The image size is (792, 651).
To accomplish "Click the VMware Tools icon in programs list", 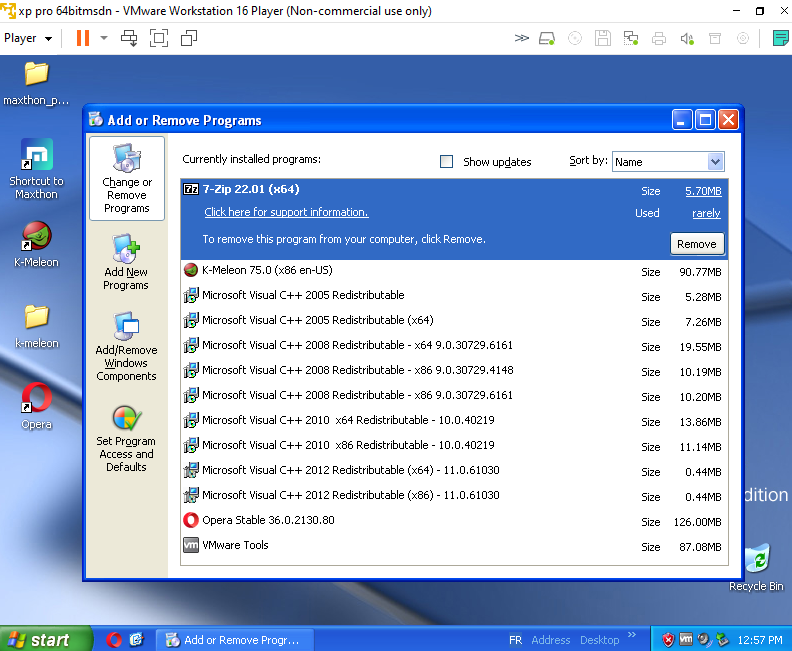I will click(191, 545).
